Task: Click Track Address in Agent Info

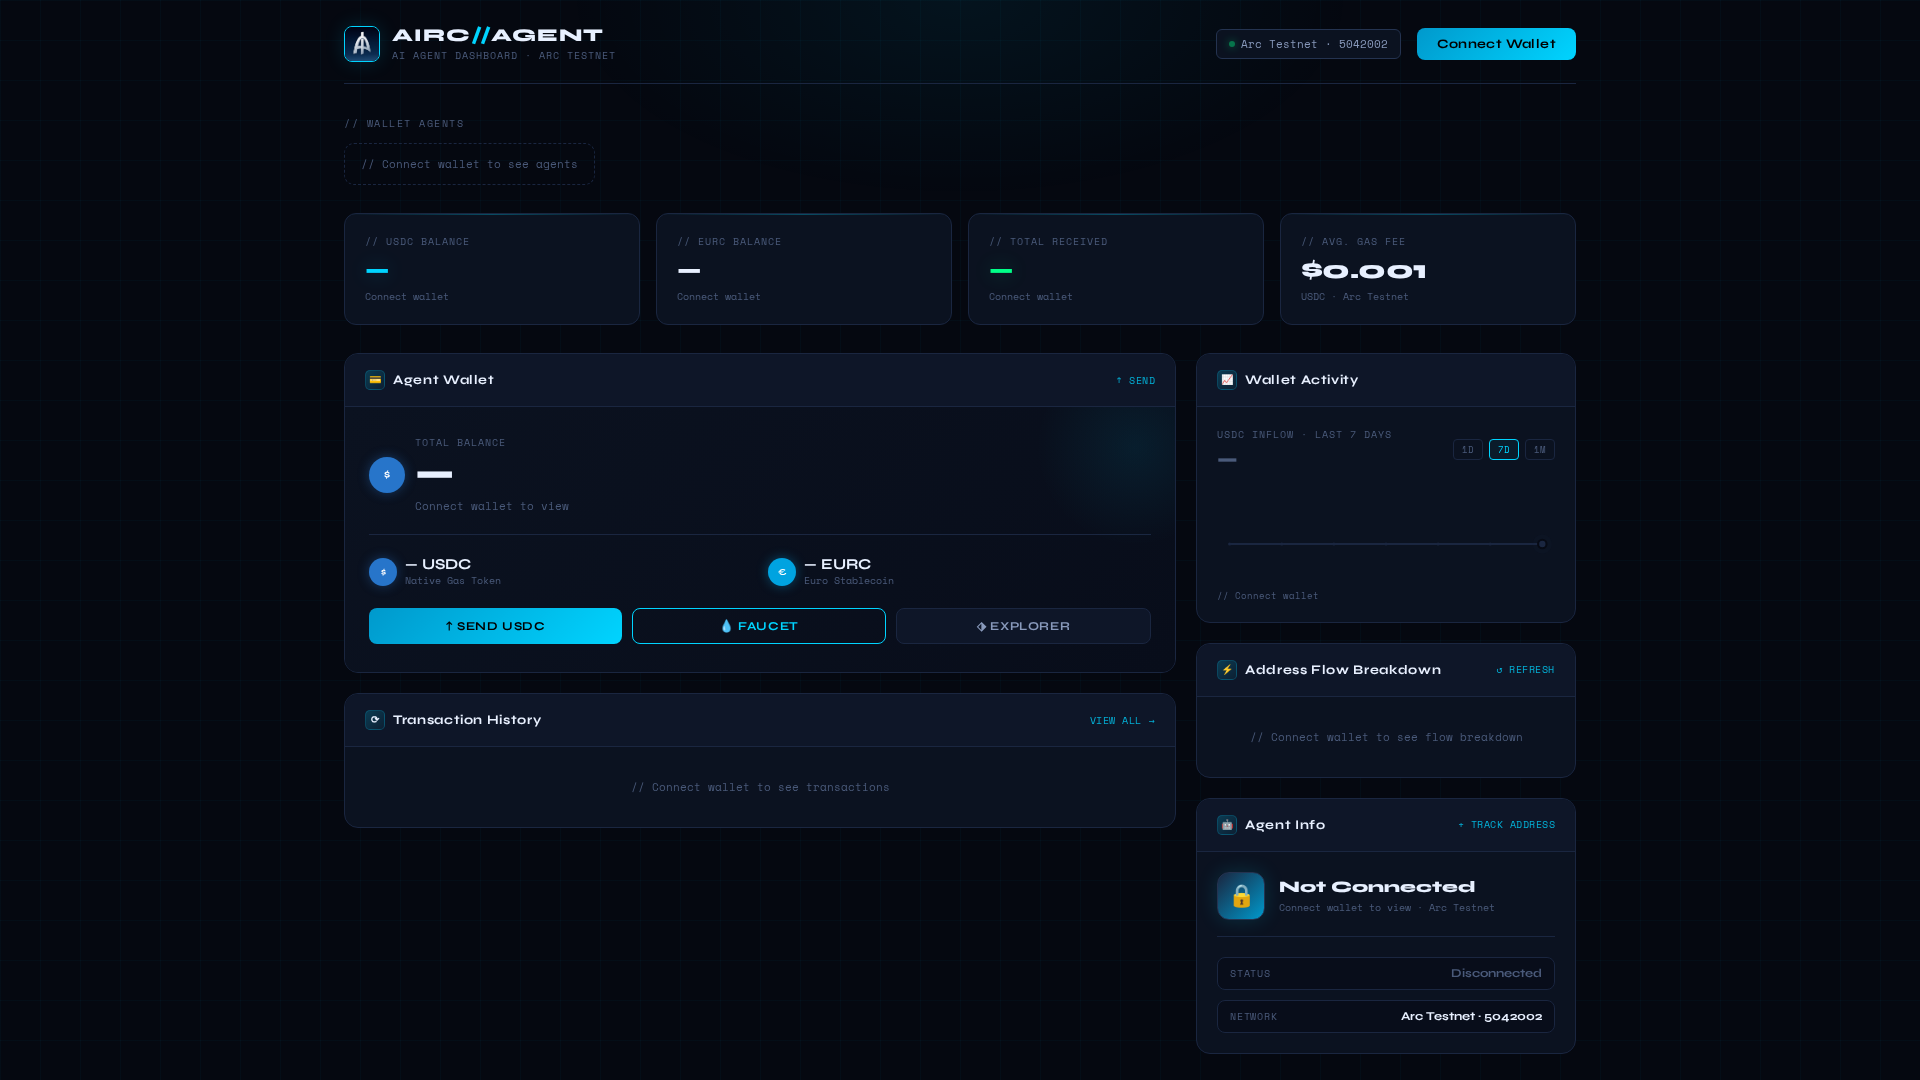Action: pos(1506,825)
